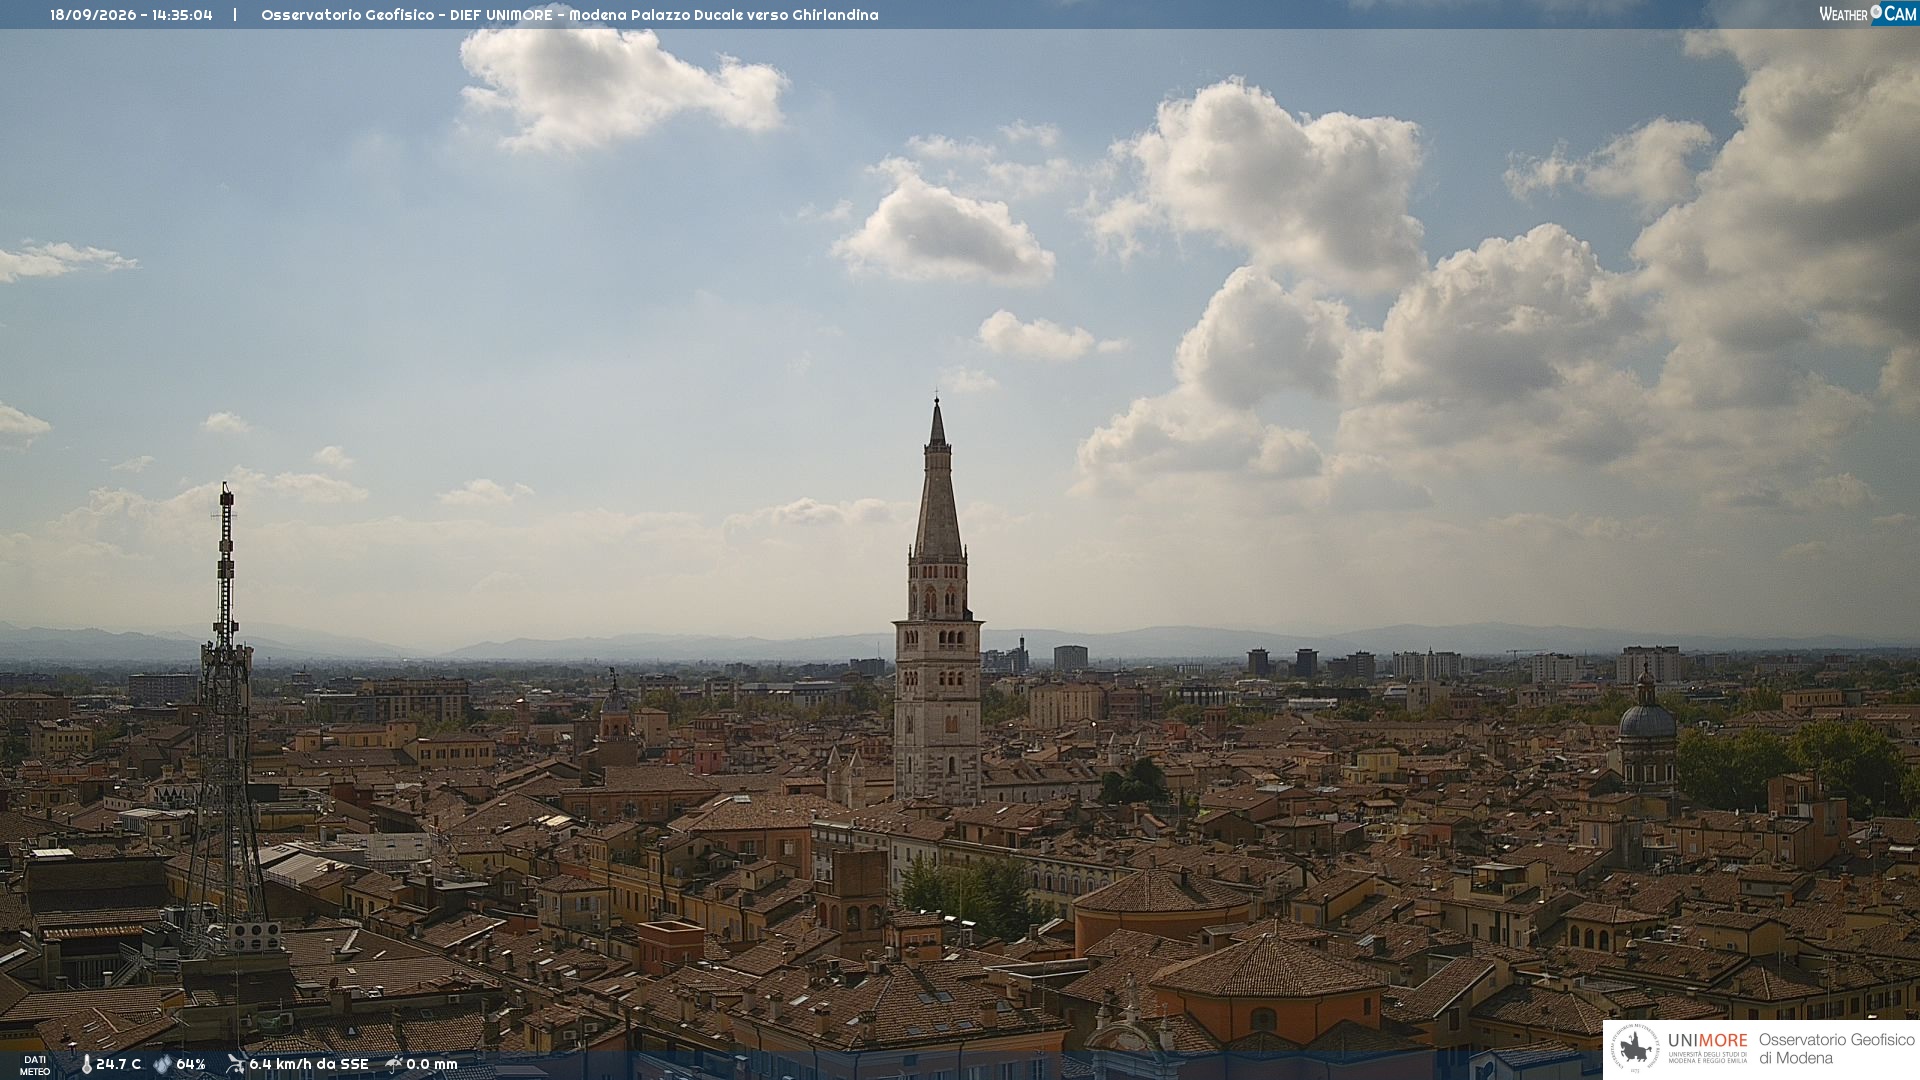Select the 0.0 mm rainfall reading
1920x1080 pixels.
[x=432, y=1064]
